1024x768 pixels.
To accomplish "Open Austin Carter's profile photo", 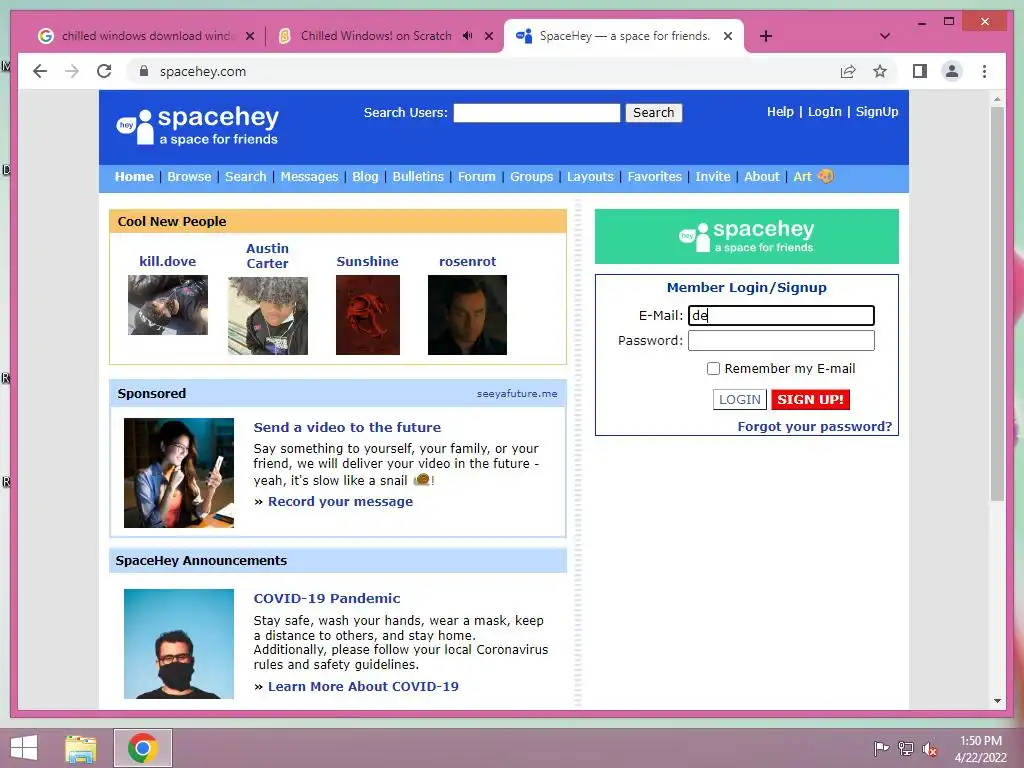I will 268,315.
